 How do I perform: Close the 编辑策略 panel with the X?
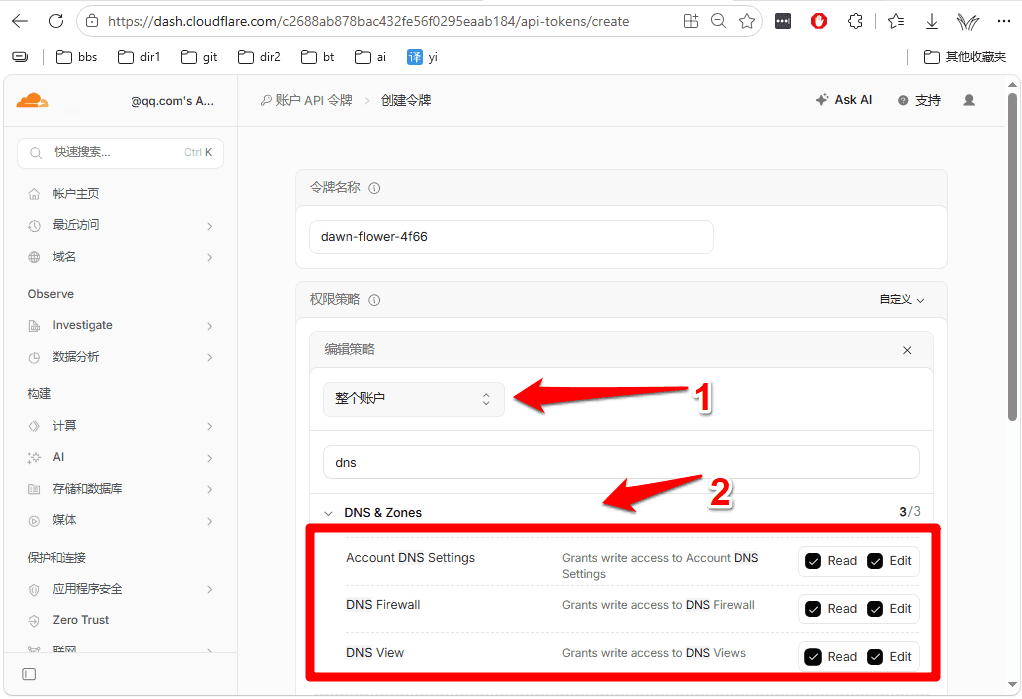[907, 350]
